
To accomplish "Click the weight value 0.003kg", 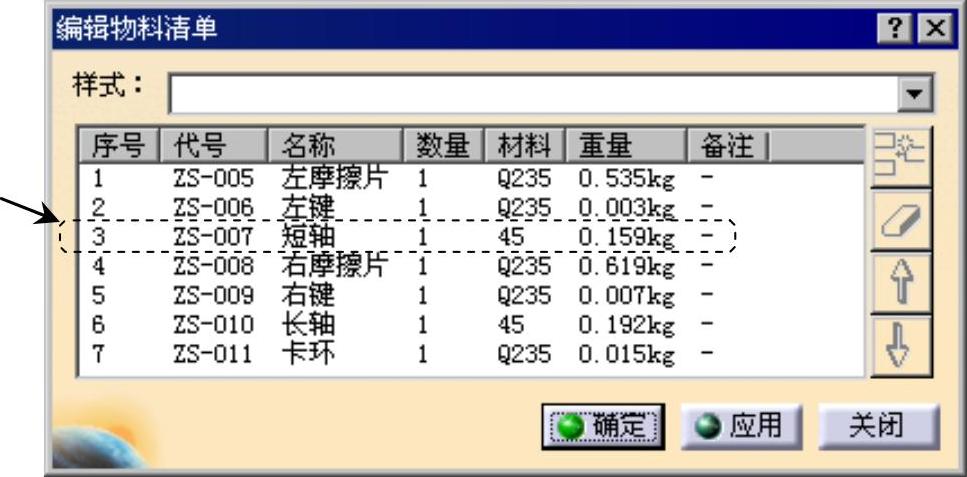I will coord(627,209).
